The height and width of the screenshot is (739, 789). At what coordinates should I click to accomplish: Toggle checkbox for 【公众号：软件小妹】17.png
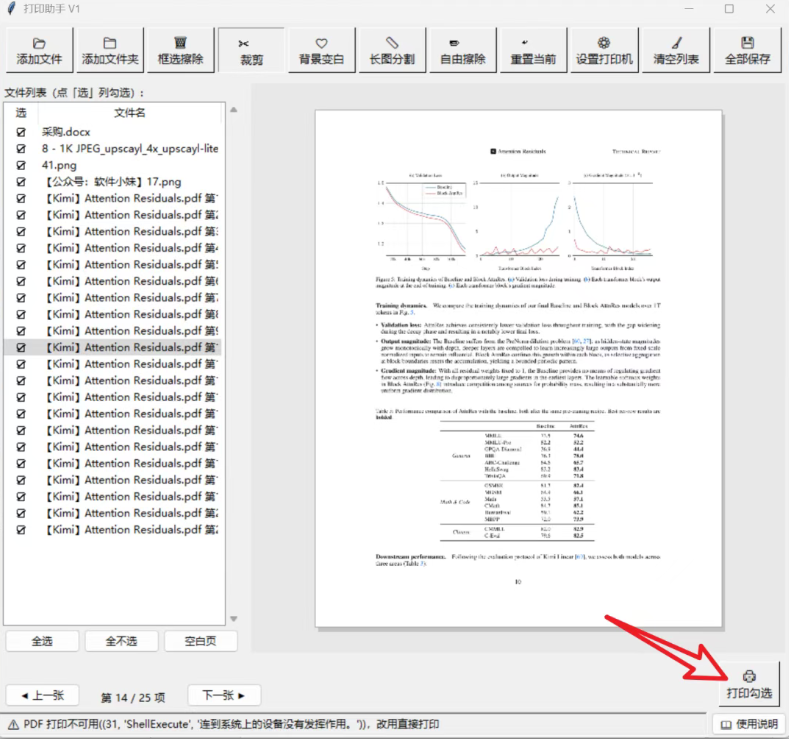21,182
